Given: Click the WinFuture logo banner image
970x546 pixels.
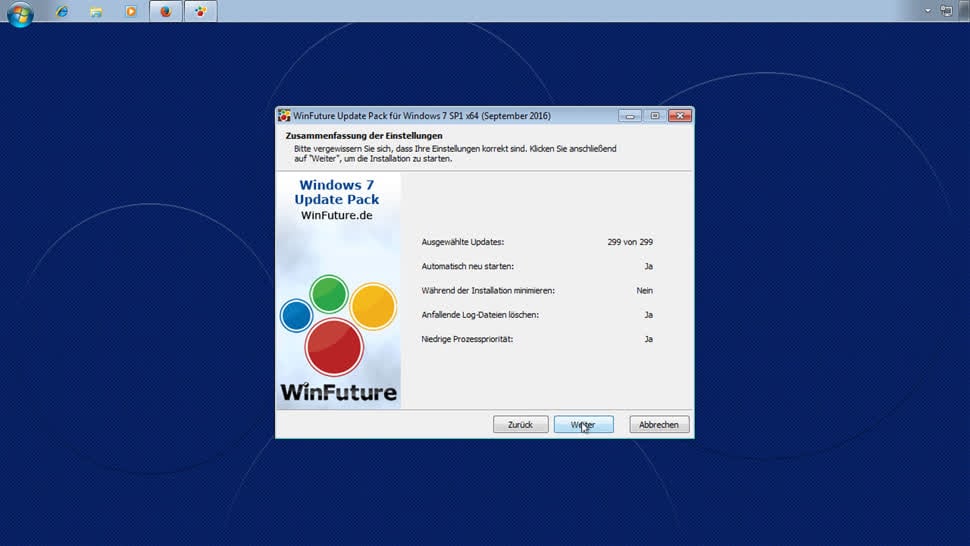Looking at the screenshot, I should 338,291.
